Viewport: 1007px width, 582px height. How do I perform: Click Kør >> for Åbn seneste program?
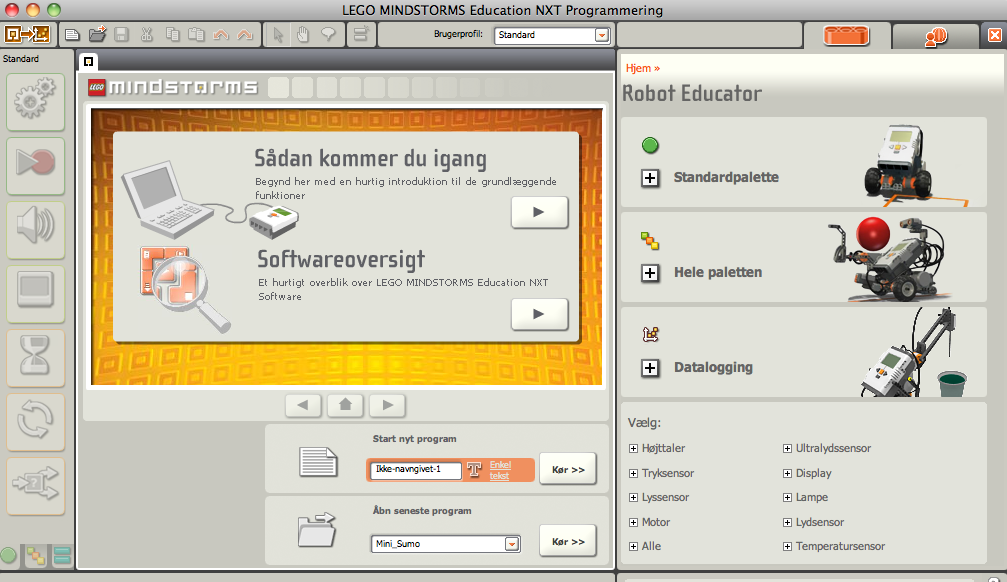tap(568, 542)
